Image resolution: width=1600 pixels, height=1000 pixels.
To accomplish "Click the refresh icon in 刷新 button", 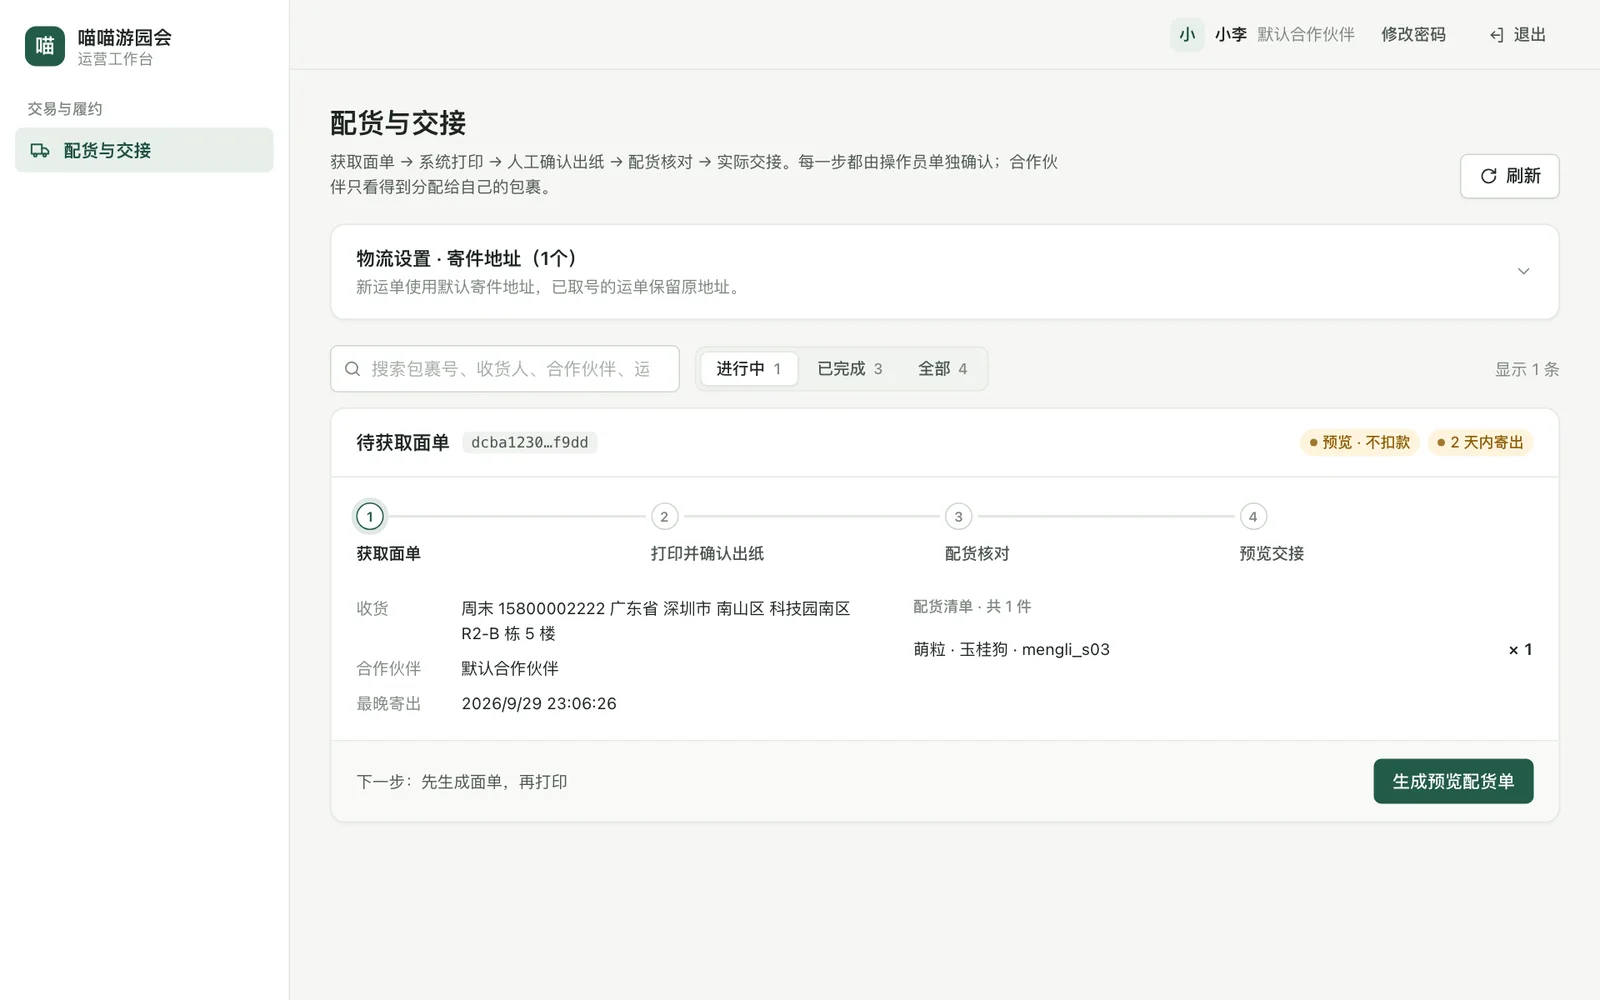I will tap(1488, 176).
